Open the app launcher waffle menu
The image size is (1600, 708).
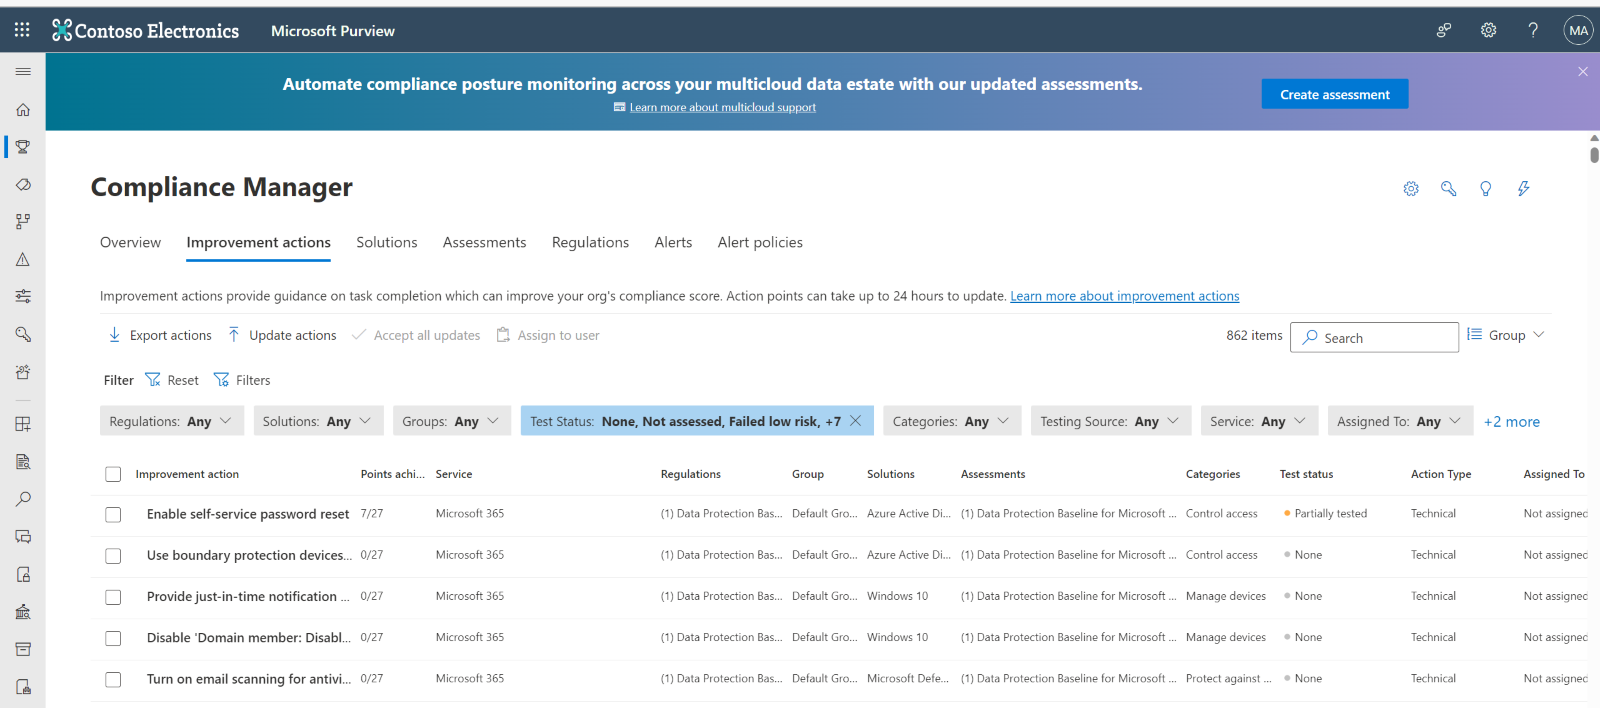click(x=22, y=30)
